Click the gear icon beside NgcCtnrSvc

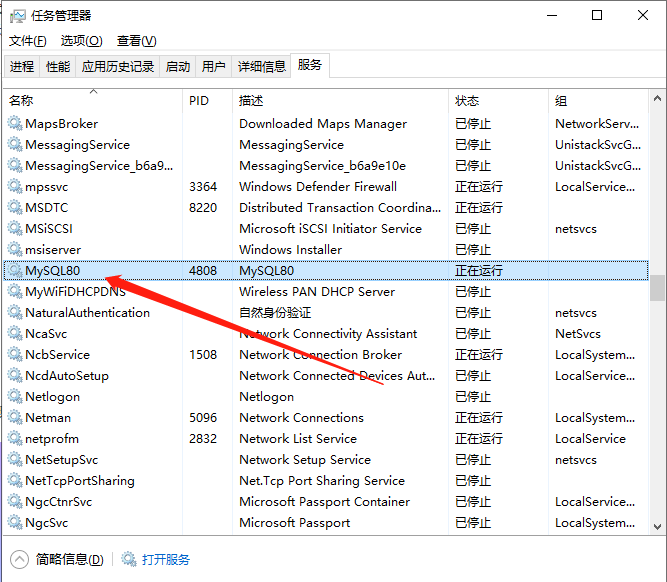(15, 501)
